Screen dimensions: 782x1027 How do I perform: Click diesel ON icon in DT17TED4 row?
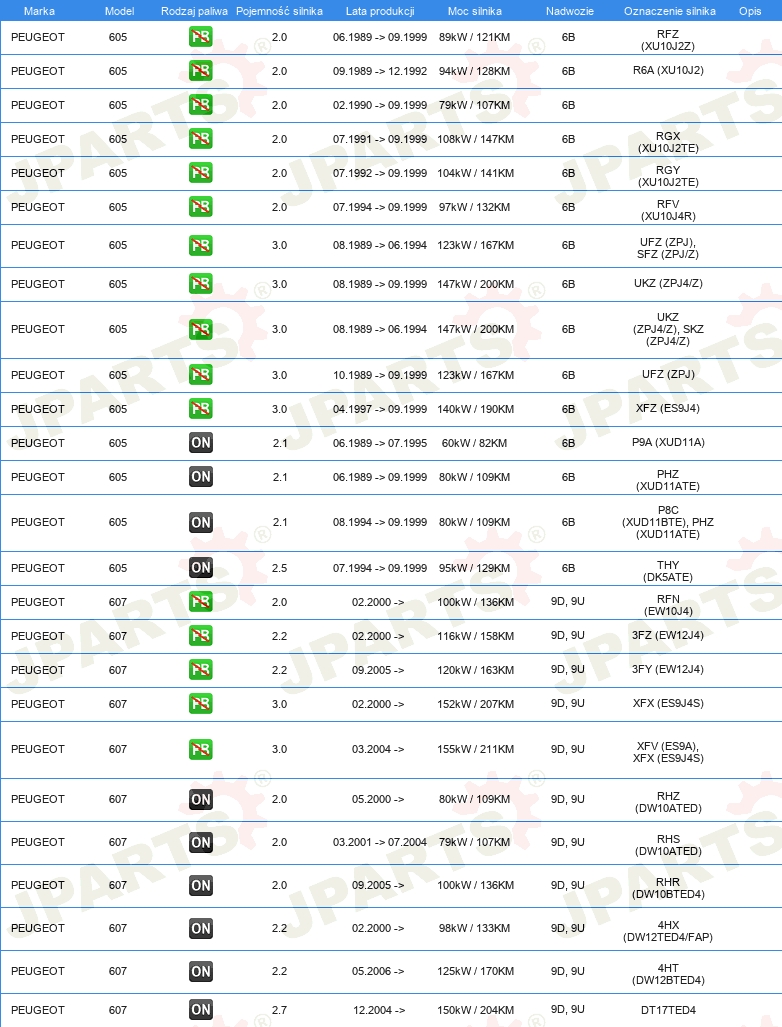pos(200,1010)
